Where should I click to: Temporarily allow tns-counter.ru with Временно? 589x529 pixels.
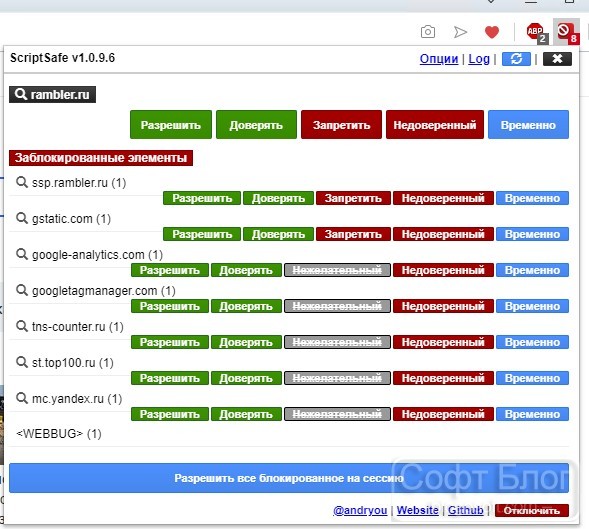532,342
